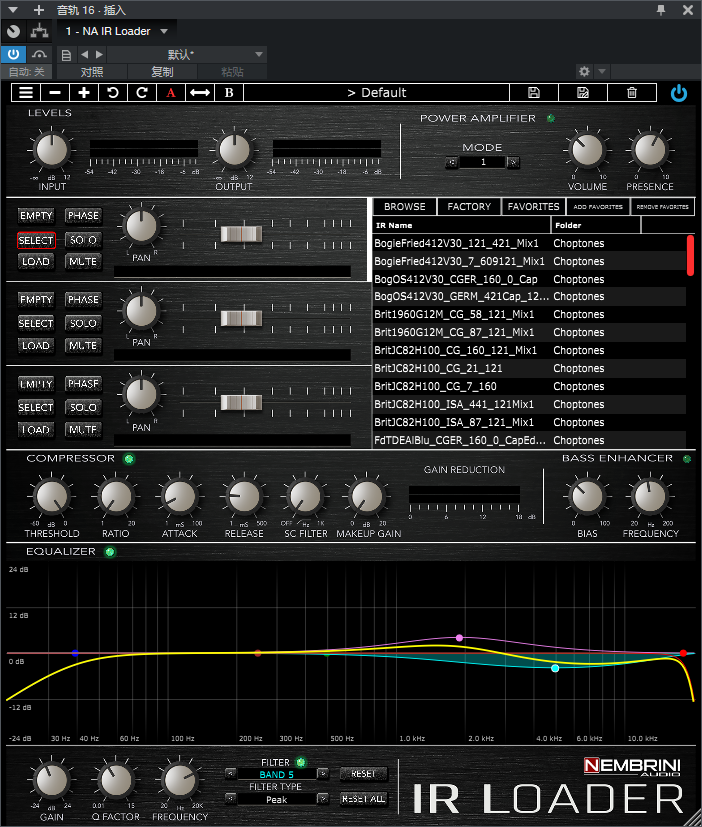Click the INPUT level knob

point(52,149)
